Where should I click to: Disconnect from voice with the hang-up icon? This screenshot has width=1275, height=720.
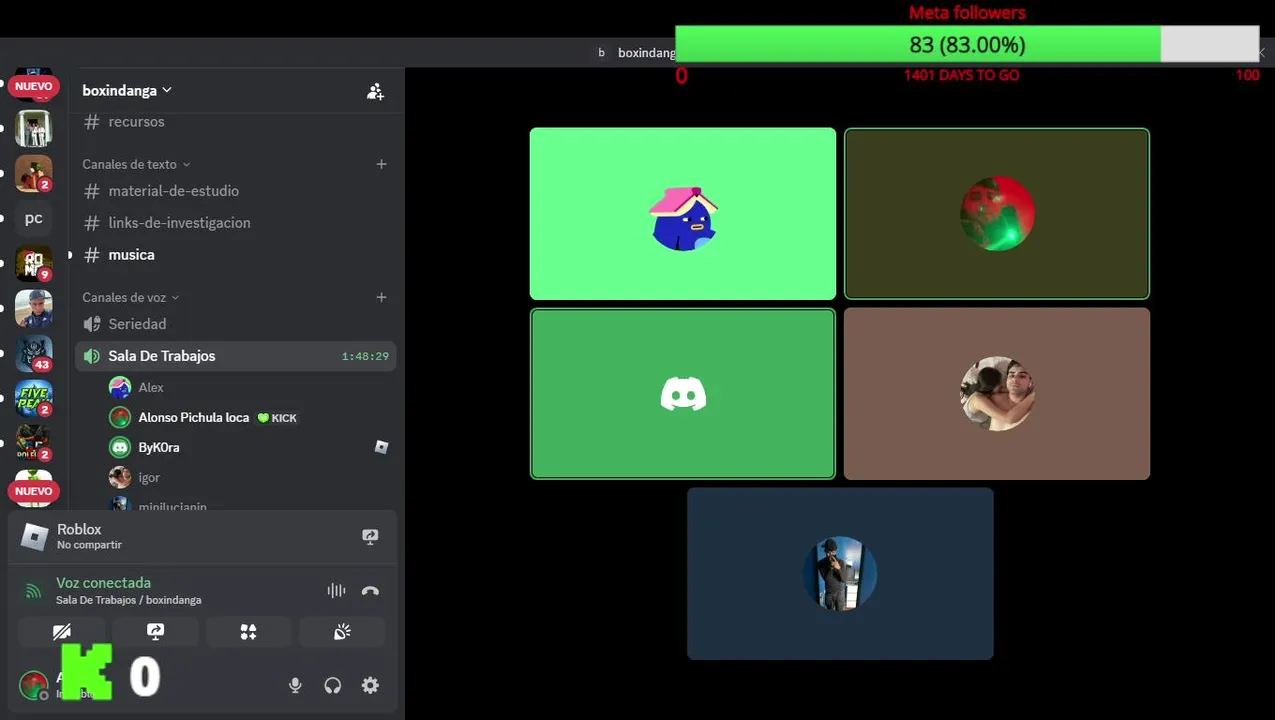[370, 590]
